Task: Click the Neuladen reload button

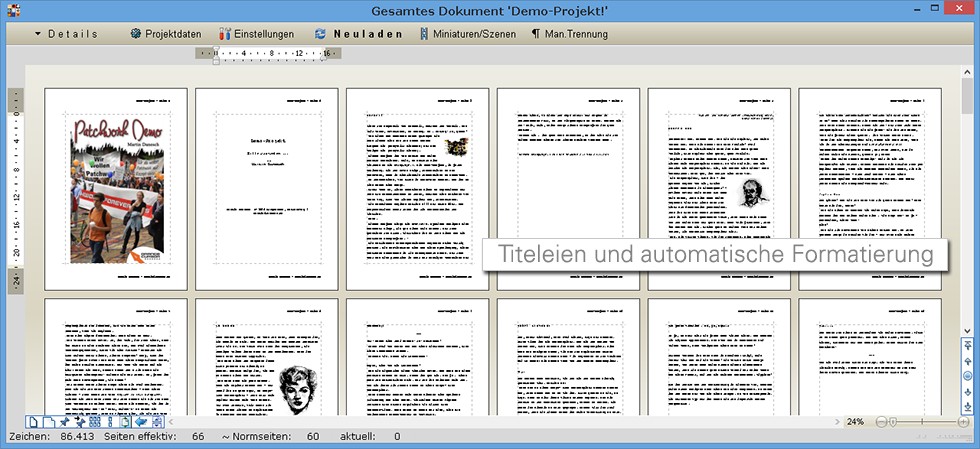Action: click(x=358, y=34)
